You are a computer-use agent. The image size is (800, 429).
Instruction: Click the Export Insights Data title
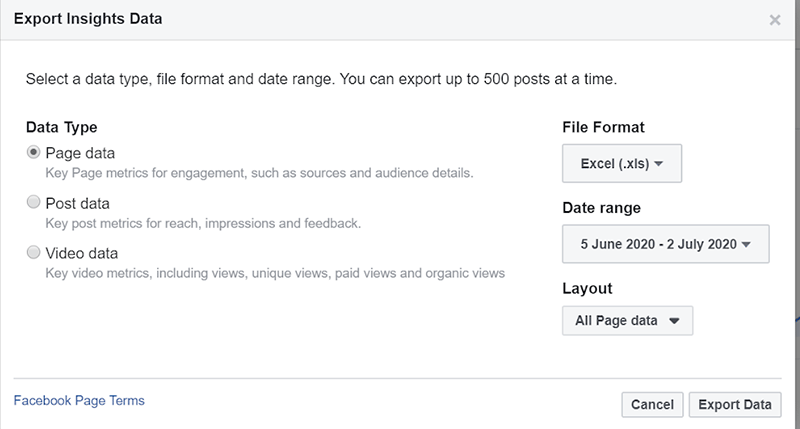[x=88, y=19]
